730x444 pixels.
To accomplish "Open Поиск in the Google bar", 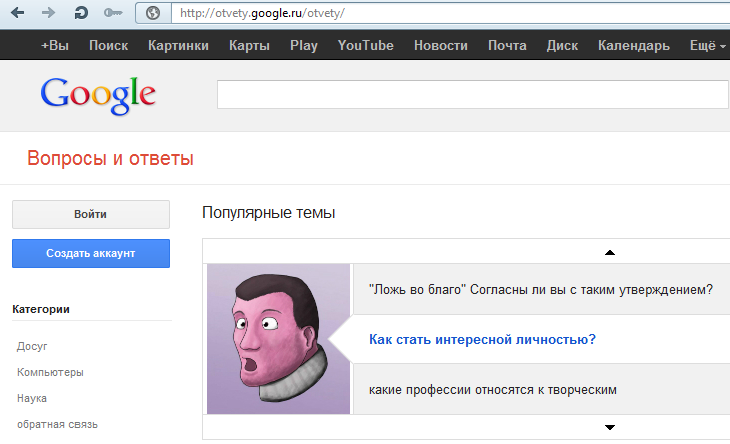I will pyautogui.click(x=108, y=46).
